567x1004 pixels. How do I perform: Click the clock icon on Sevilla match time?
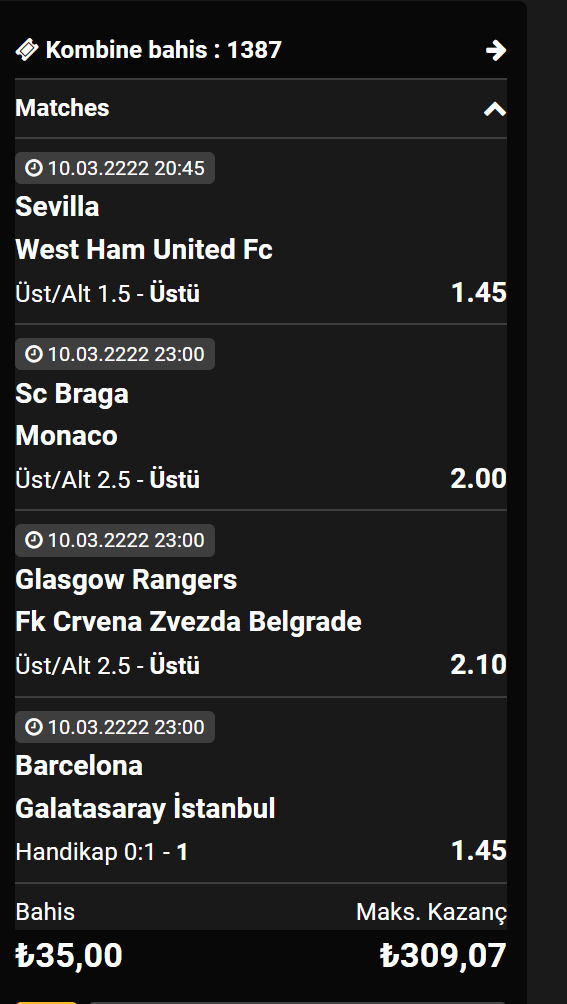(x=33, y=168)
